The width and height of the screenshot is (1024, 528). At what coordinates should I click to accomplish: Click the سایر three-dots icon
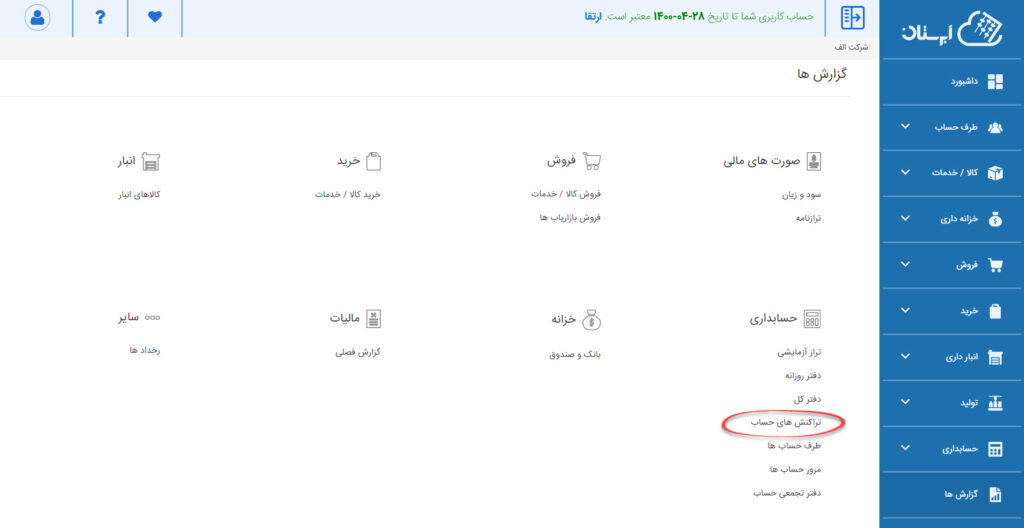coord(152,318)
